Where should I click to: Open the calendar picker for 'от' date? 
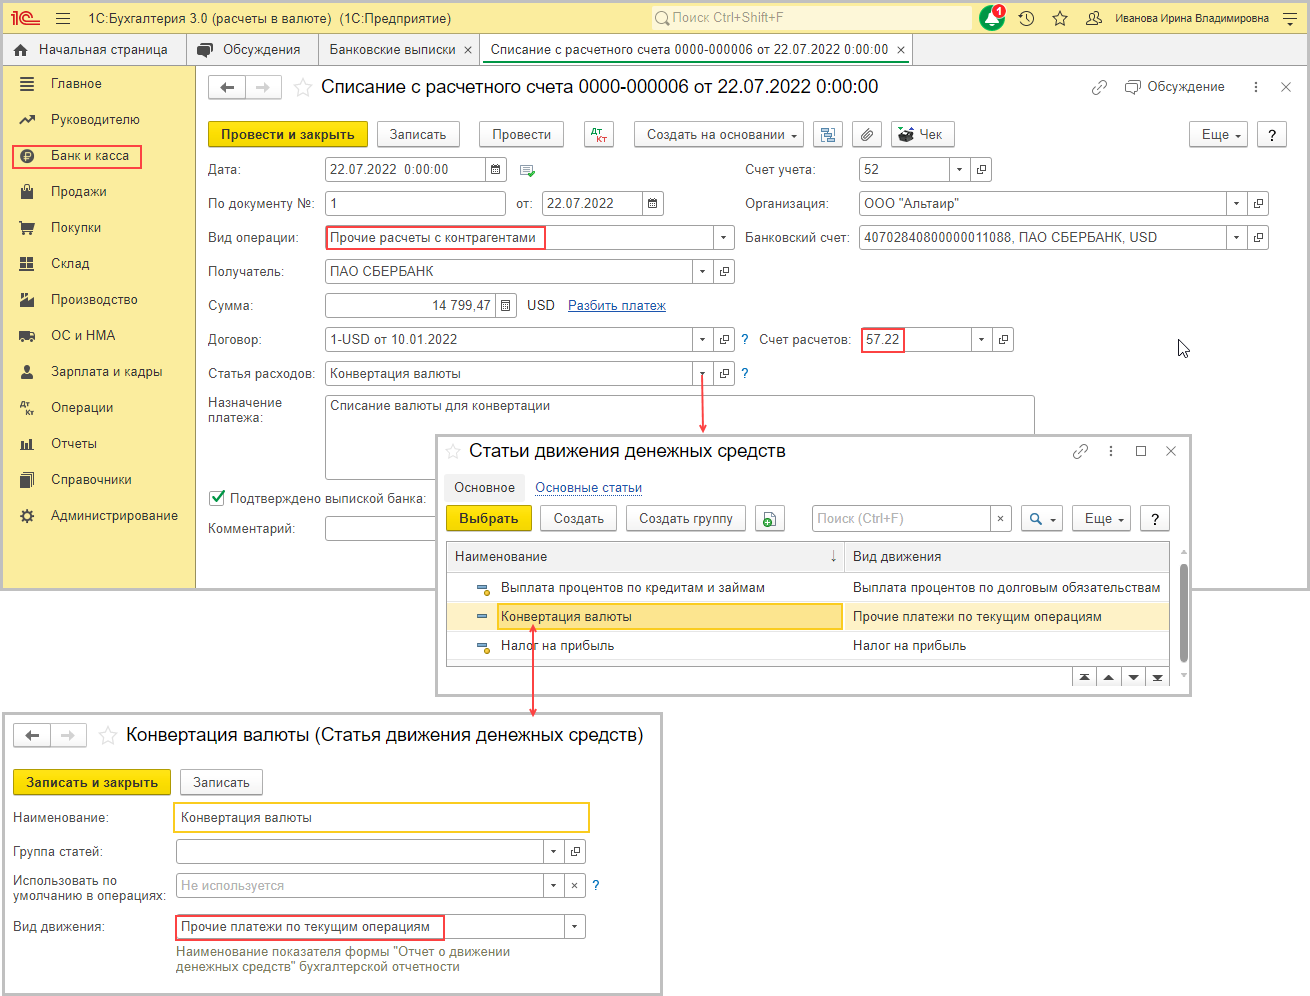point(652,204)
